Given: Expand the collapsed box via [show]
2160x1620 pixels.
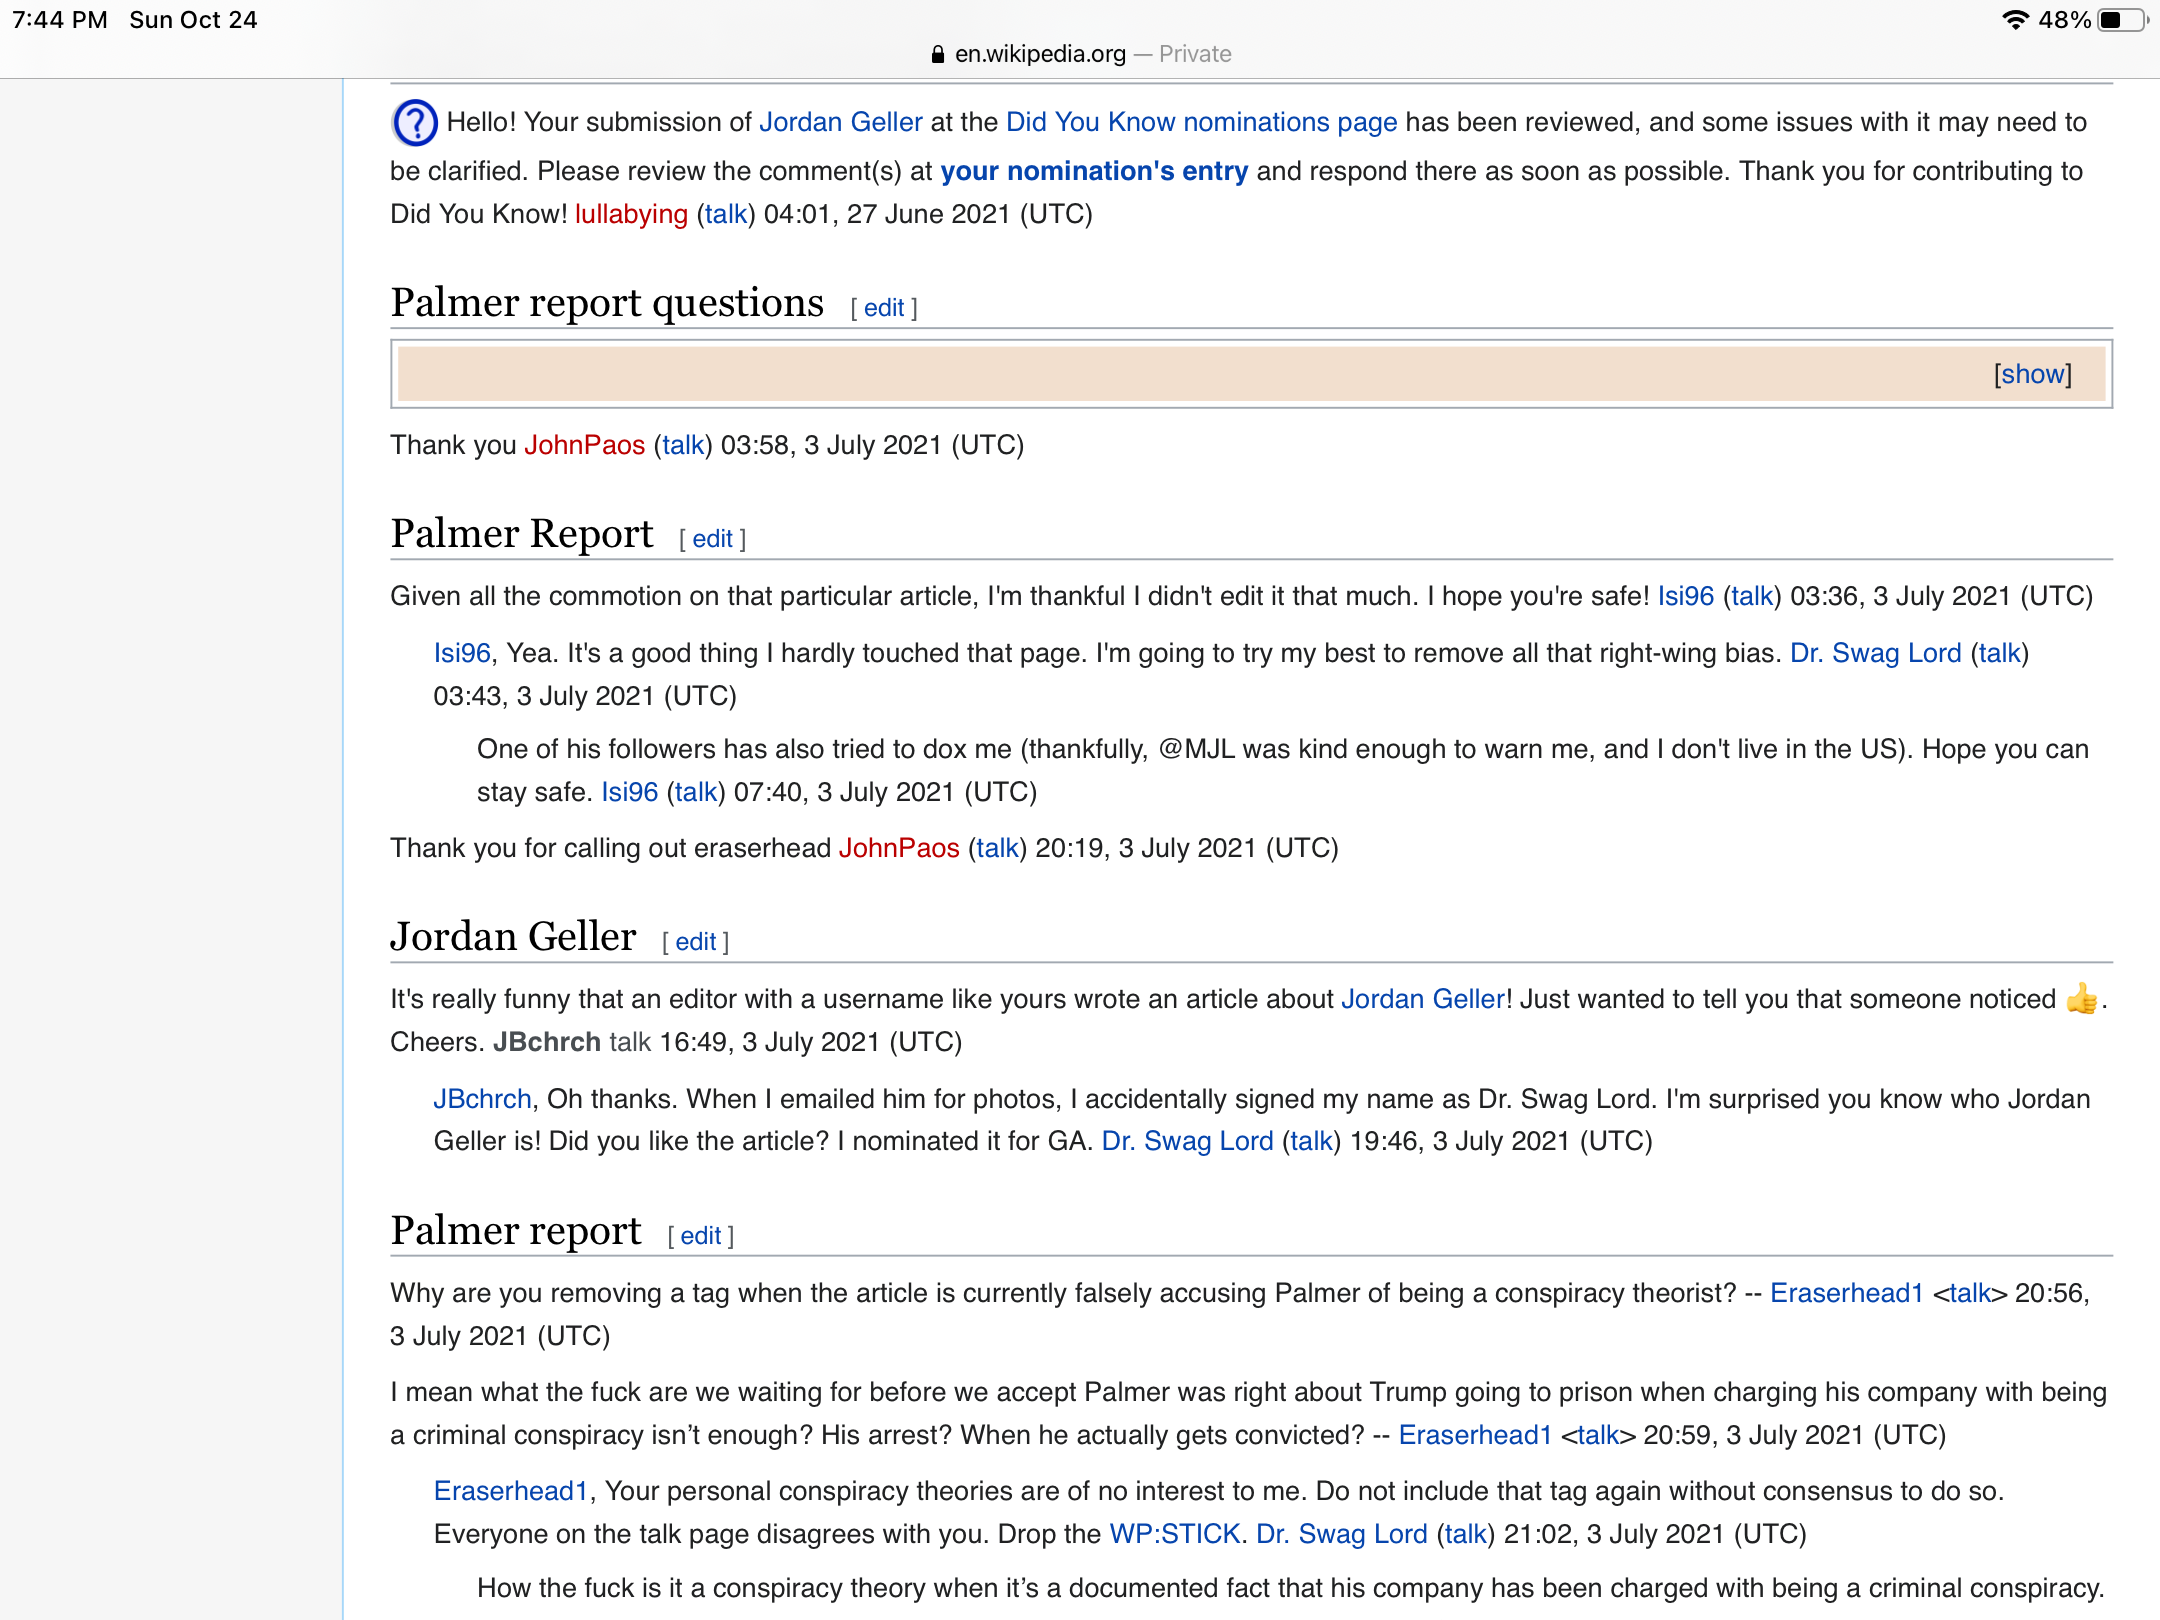Looking at the screenshot, I should click(2032, 374).
